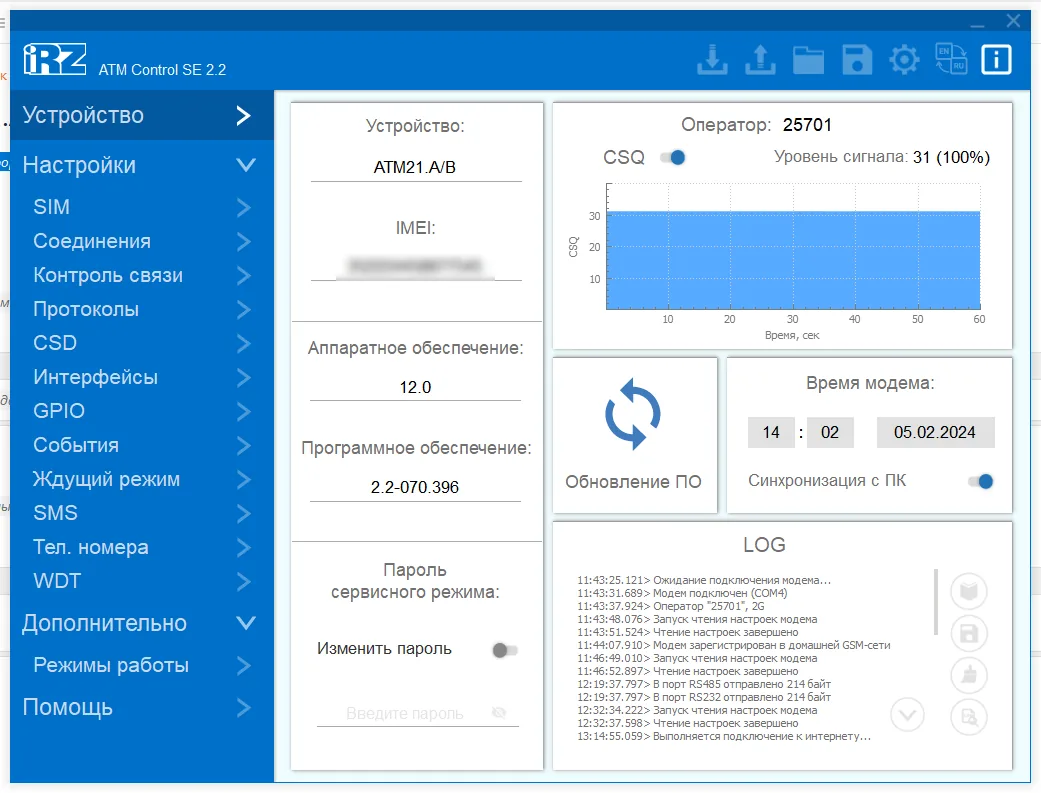The width and height of the screenshot is (1041, 793).
Task: Click the Введите пароль input field
Action: [417, 713]
